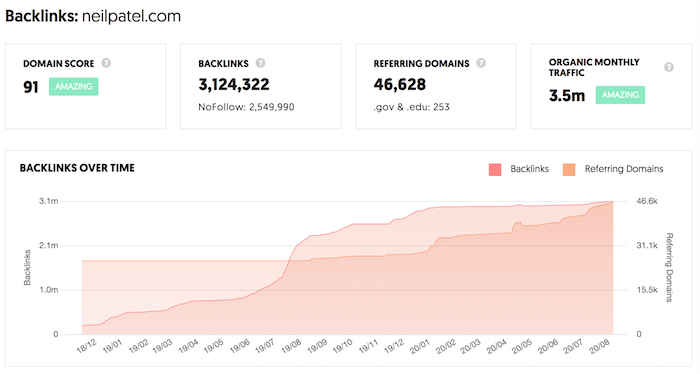The image size is (700, 374).
Task: Click the AMAZING badge beside 3.5m traffic
Action: [x=620, y=95]
